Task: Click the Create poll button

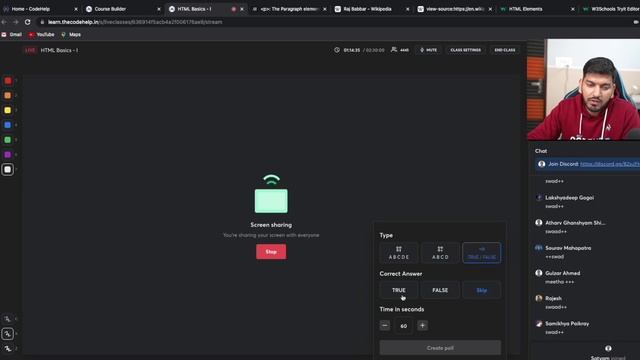Action: pos(440,348)
